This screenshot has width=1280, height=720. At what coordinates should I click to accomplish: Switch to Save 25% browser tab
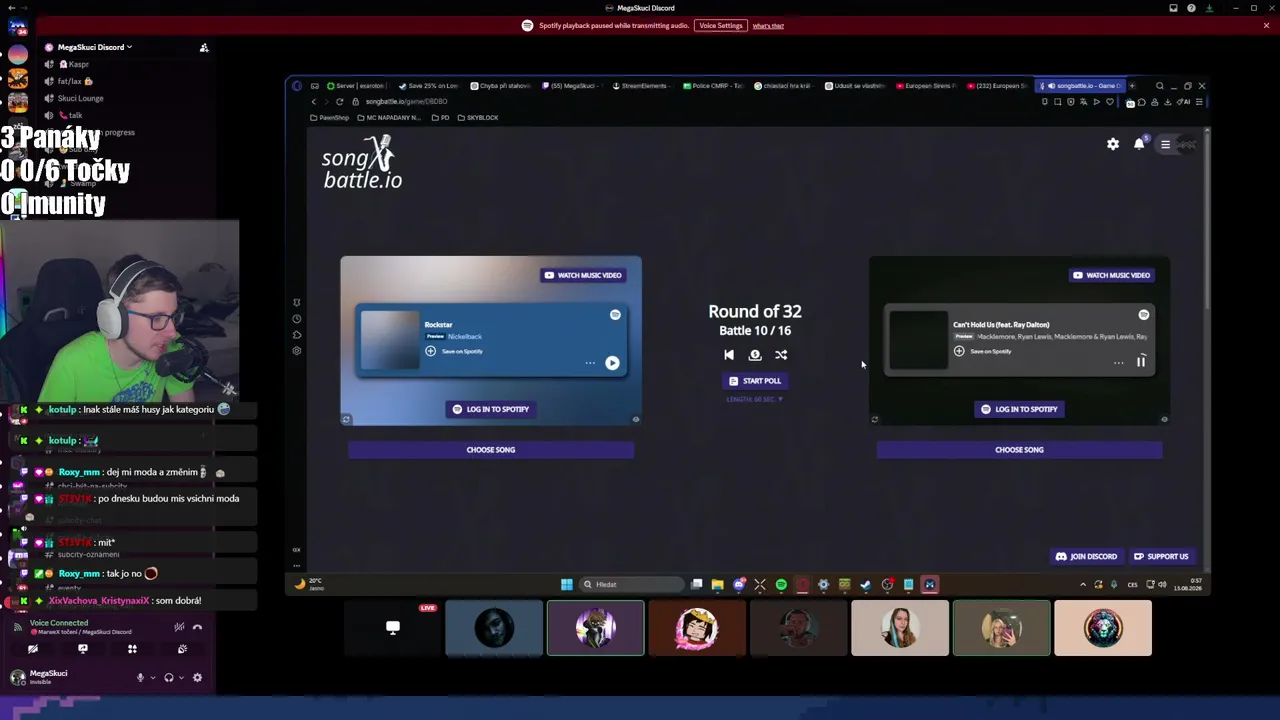427,86
